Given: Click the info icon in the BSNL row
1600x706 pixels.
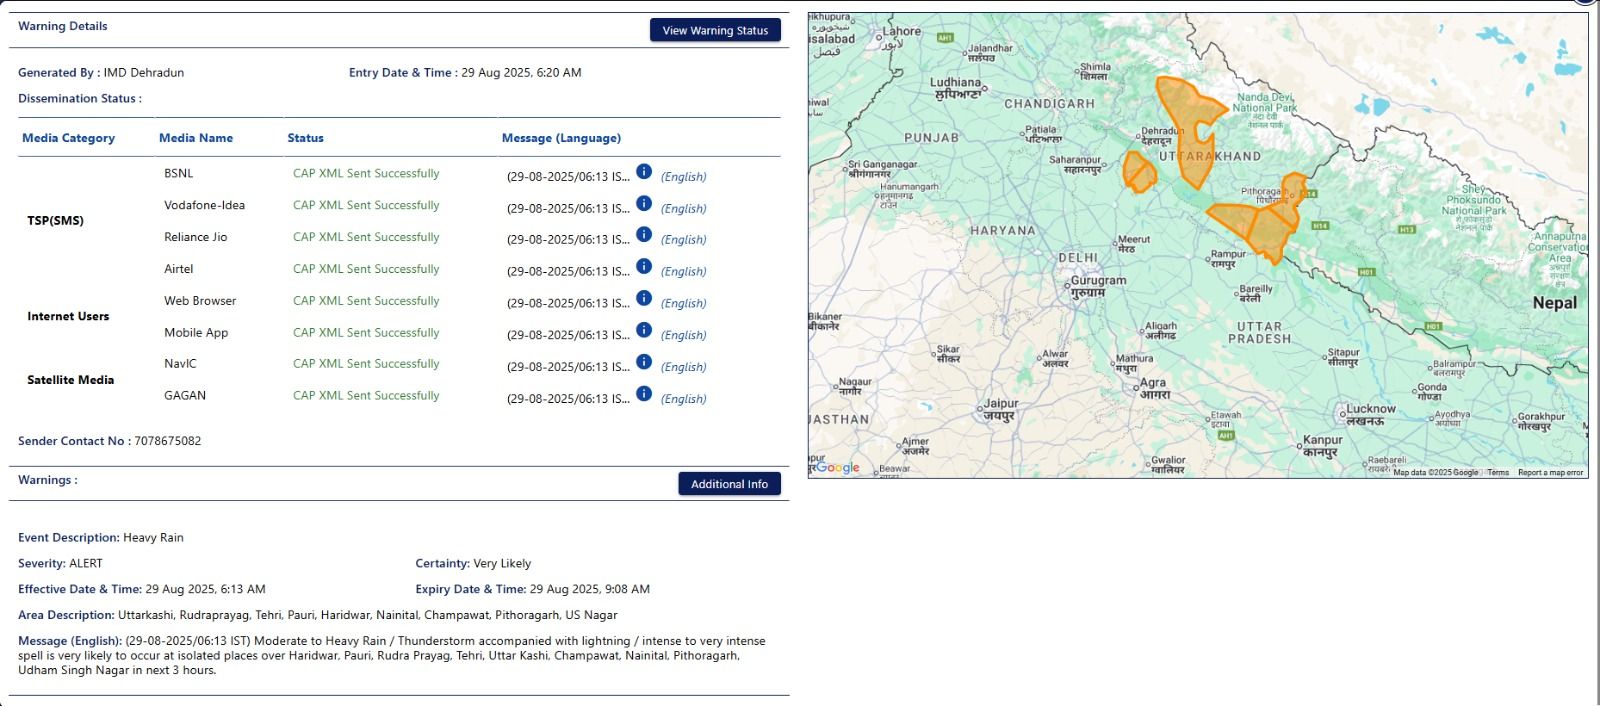Looking at the screenshot, I should pyautogui.click(x=644, y=172).
